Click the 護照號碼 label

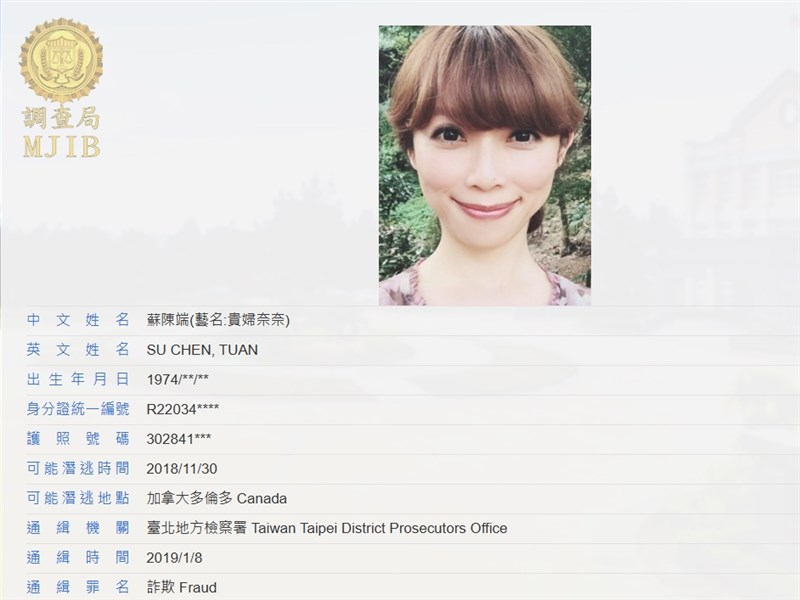coord(78,439)
